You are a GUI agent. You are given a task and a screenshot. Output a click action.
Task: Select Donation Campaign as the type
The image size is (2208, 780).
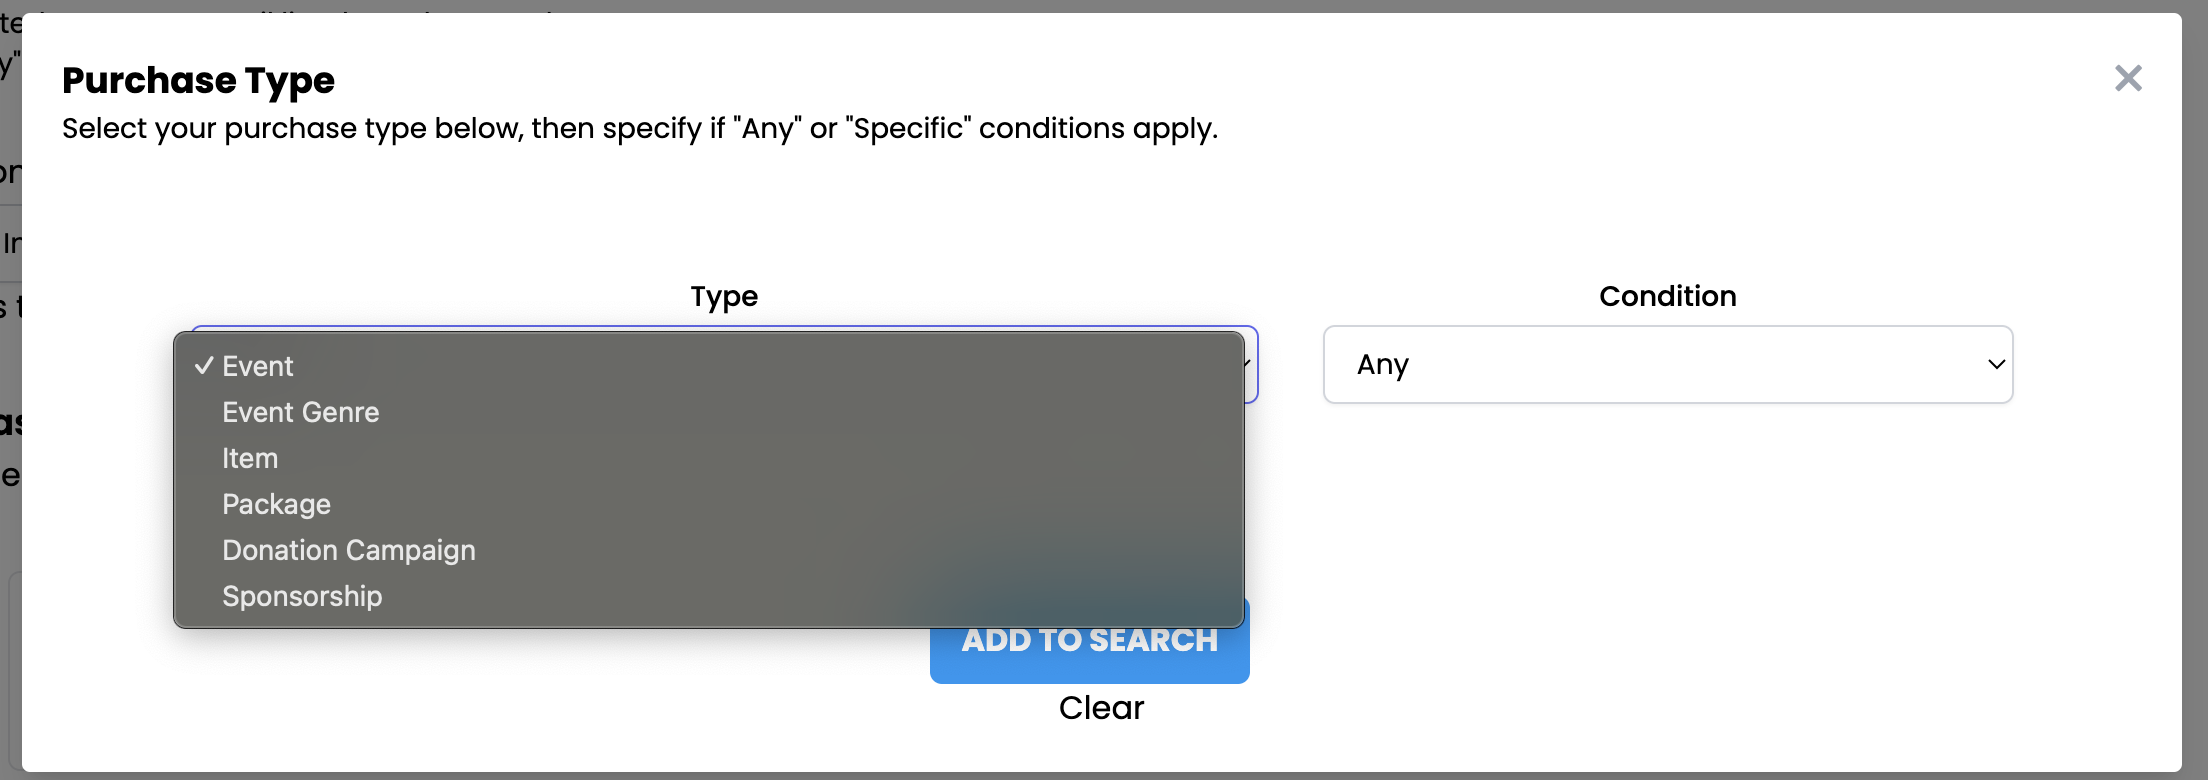click(x=348, y=550)
